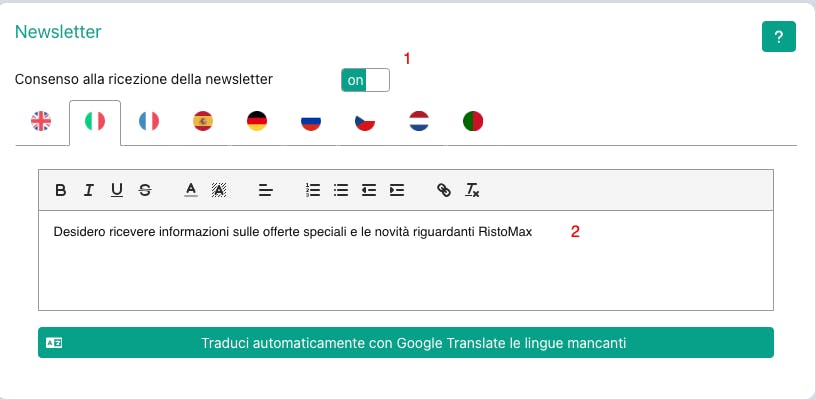816x400 pixels.
Task: Switch to the Spanish flag tab
Action: click(x=203, y=121)
